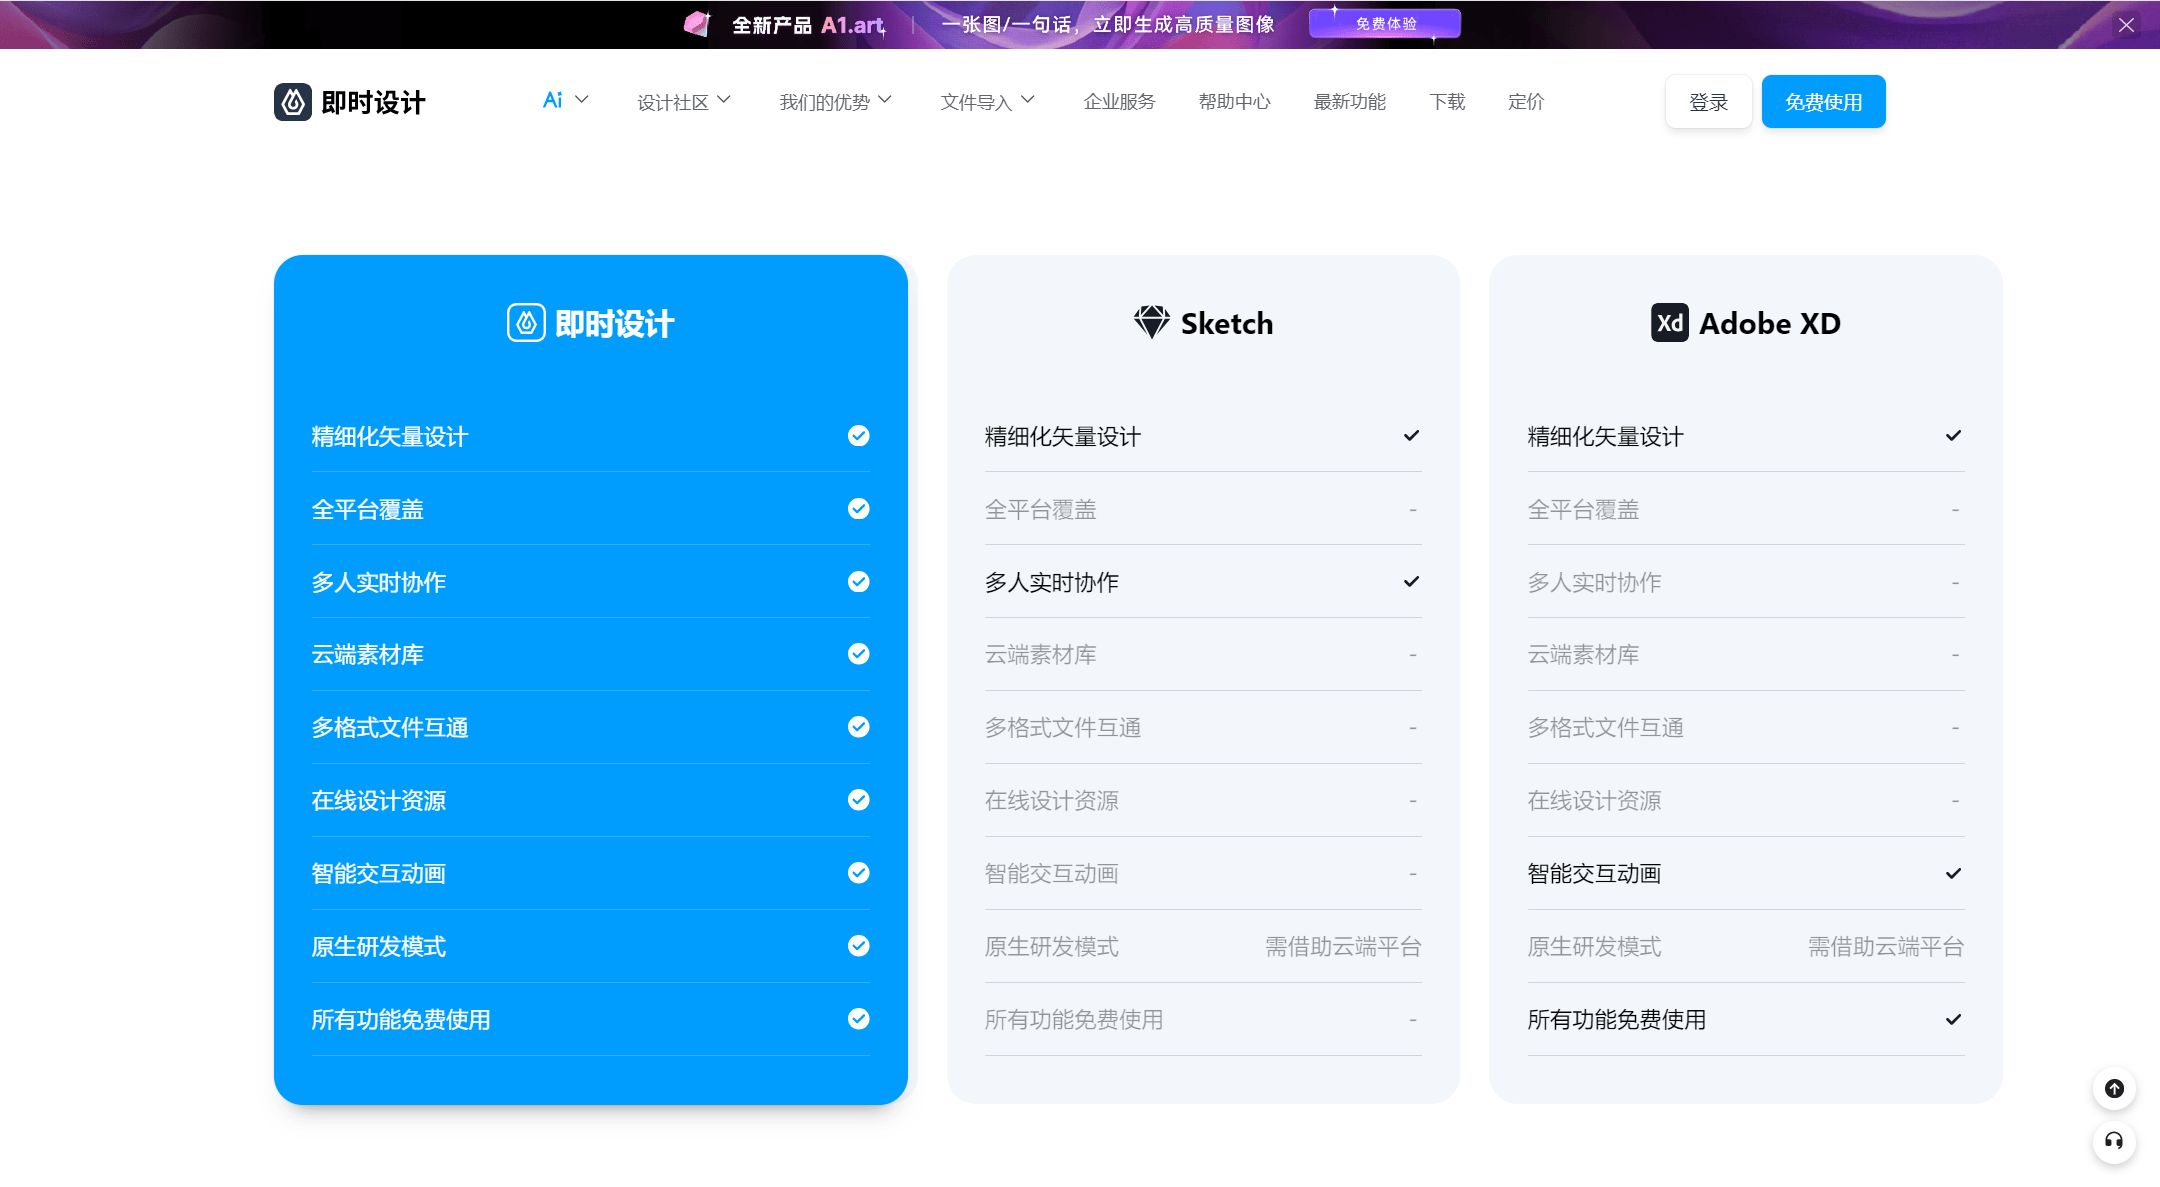The image size is (2160, 1187).
Task: Click 精细化矢量设计 text in 即时设计 card
Action: (x=390, y=437)
